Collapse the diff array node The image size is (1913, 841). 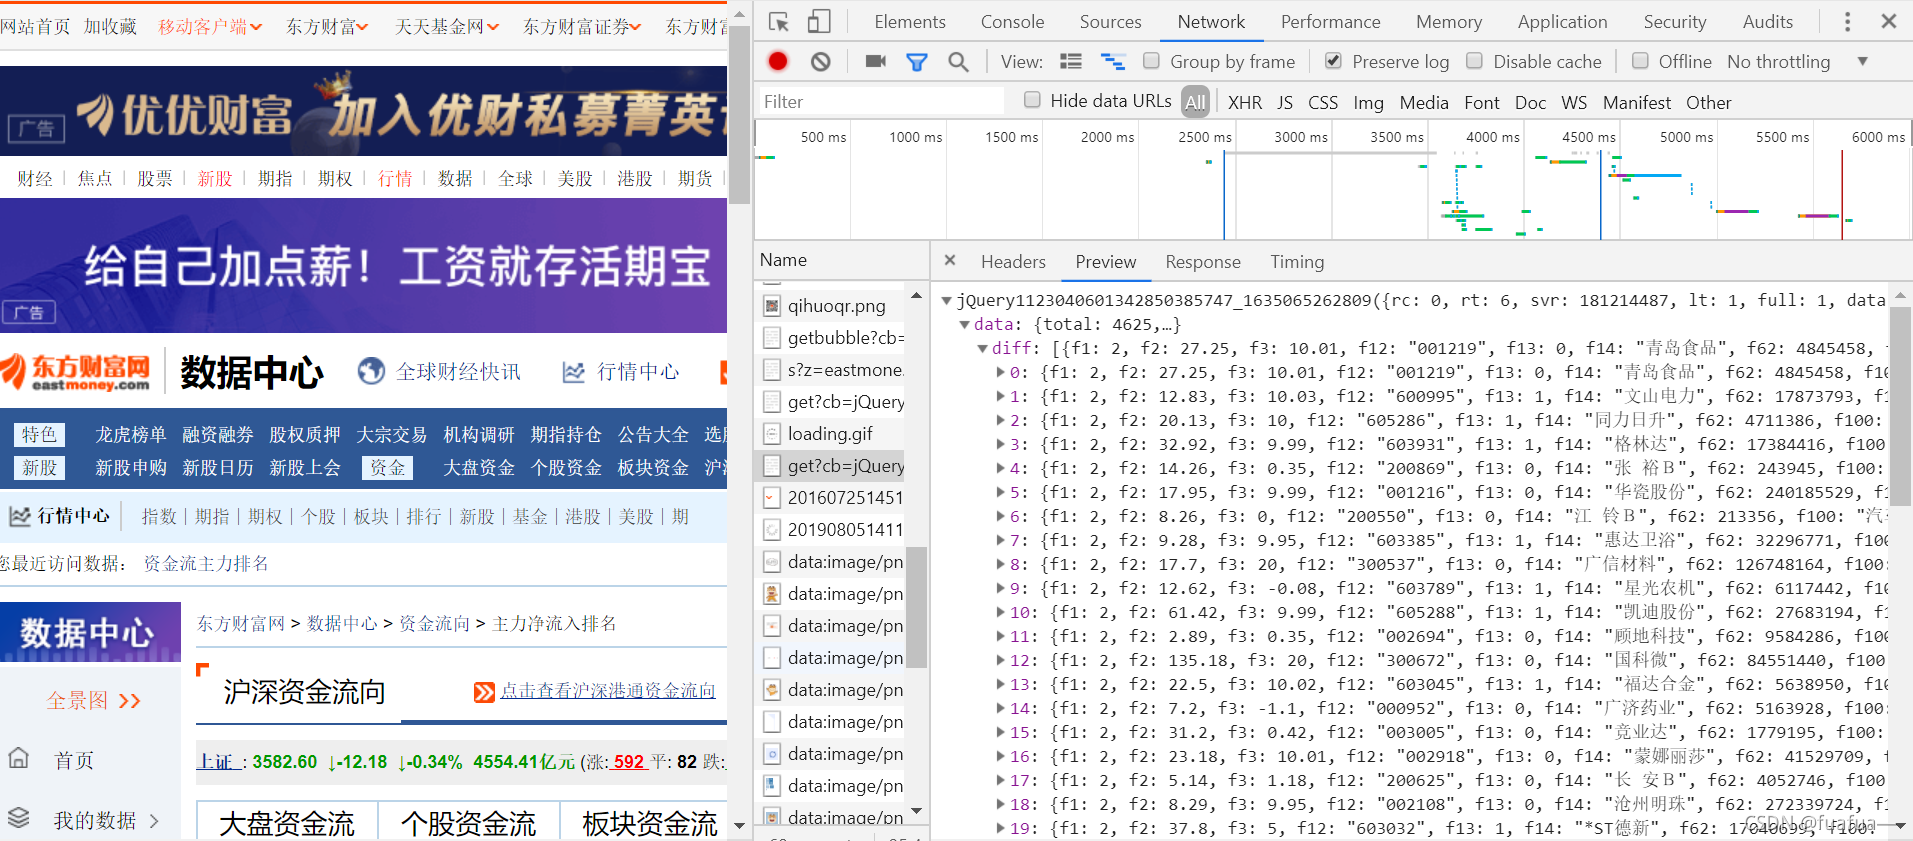(x=982, y=348)
